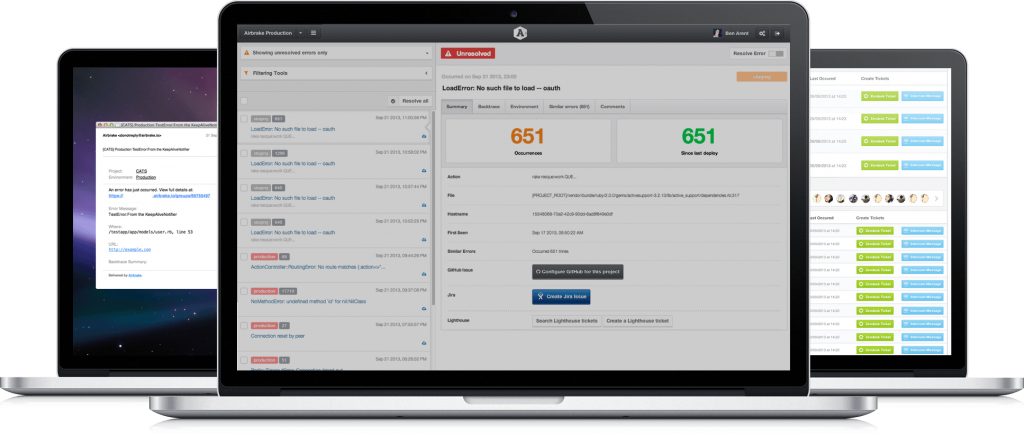
Task: Click the 'staging 1299' tag
Action: [268, 153]
